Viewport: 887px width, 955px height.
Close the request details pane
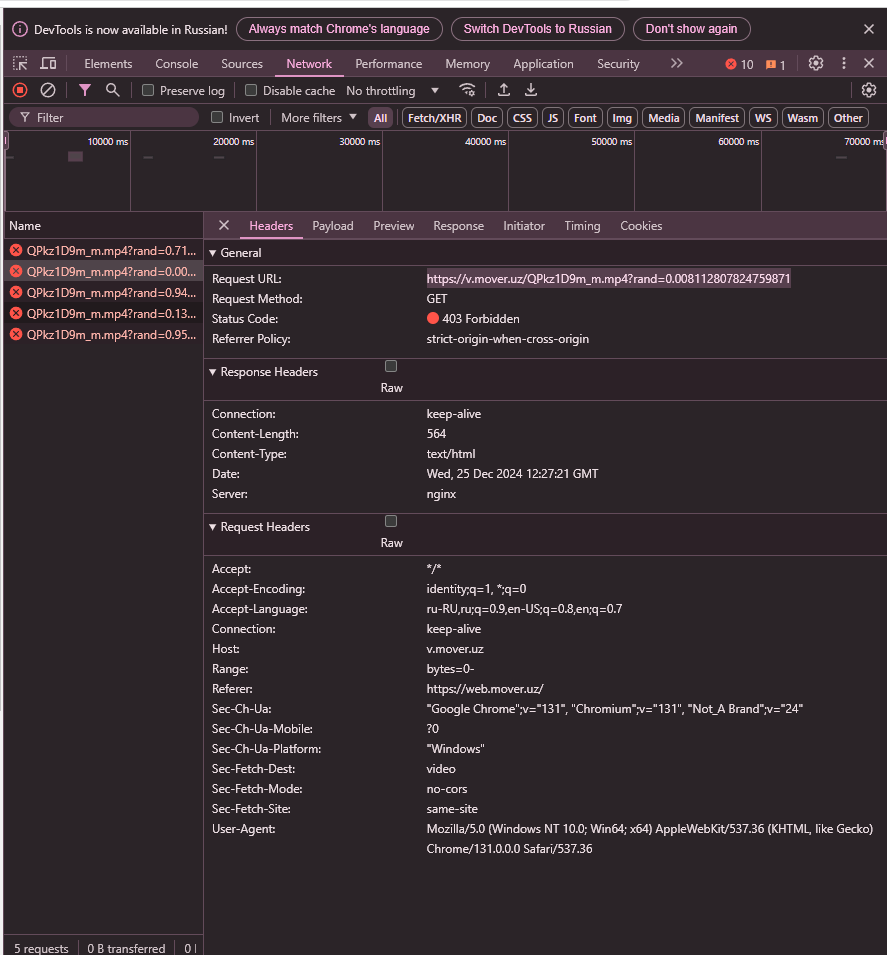point(224,225)
